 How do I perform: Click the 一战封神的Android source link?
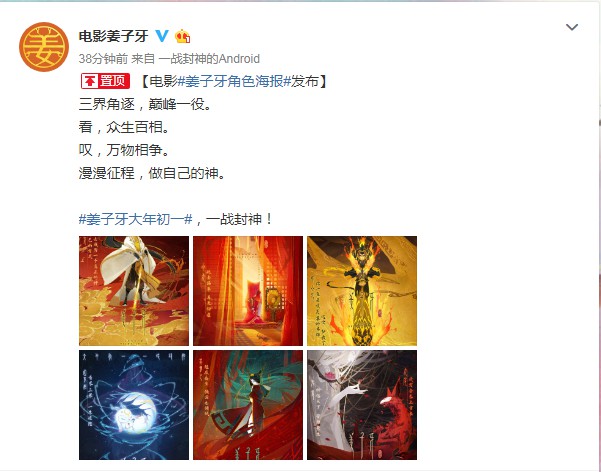209,59
